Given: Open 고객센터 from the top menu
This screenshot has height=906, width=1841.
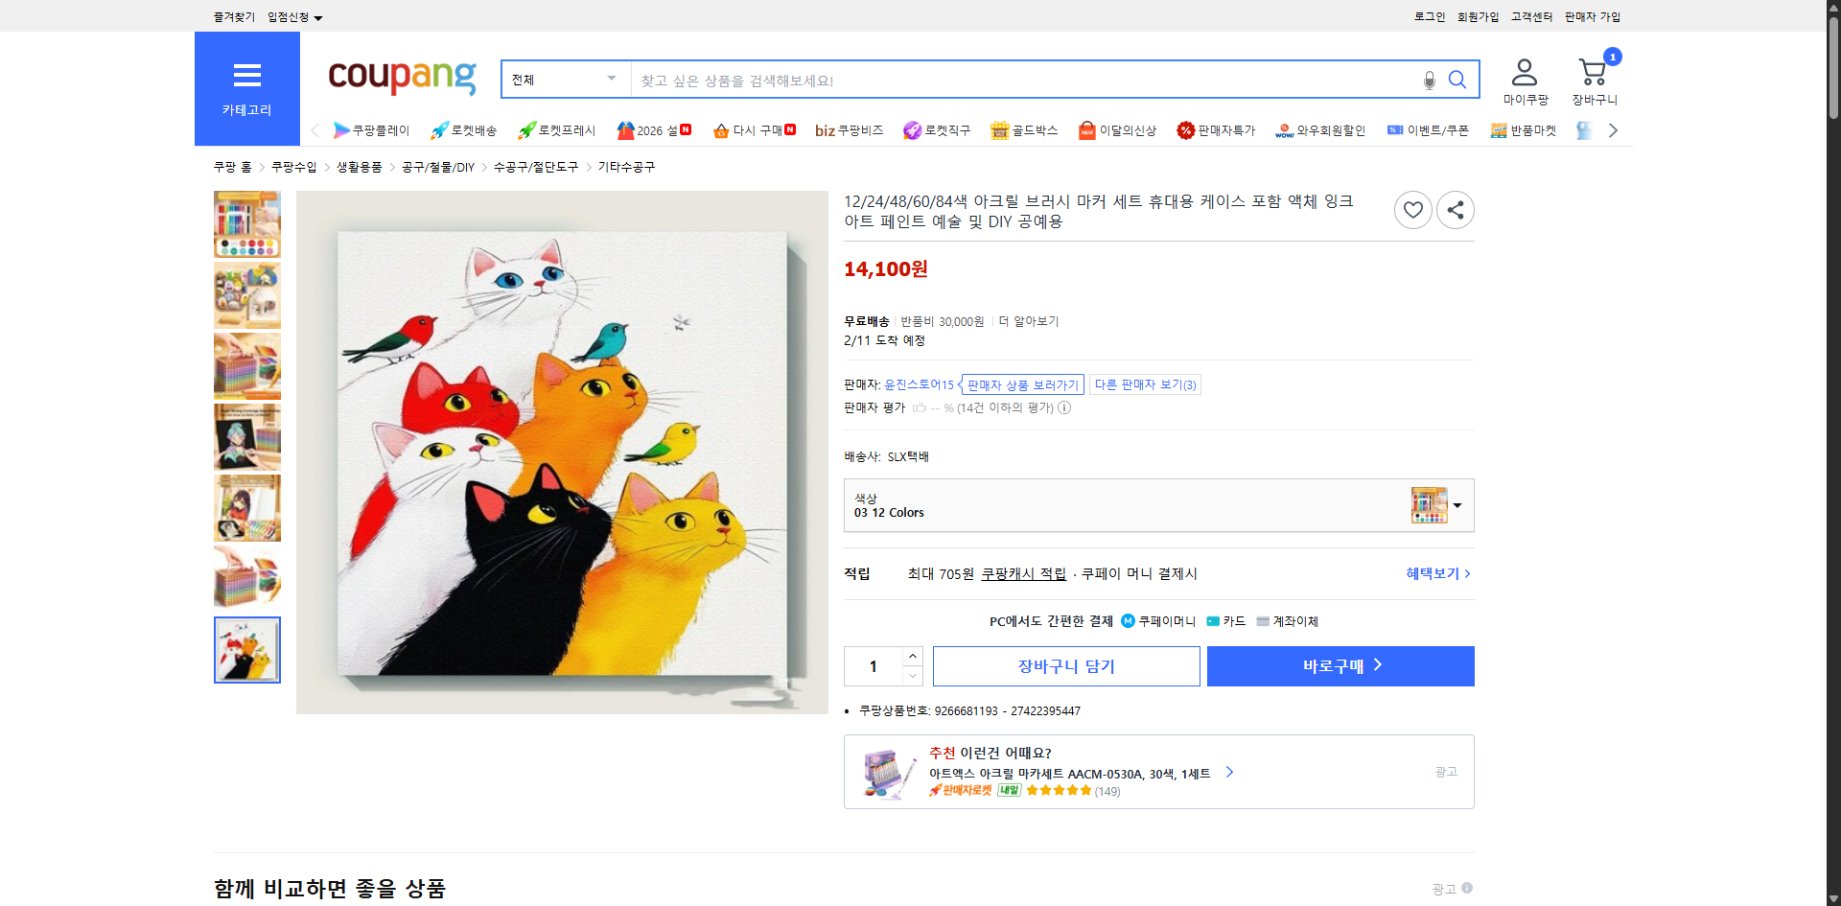Looking at the screenshot, I should [x=1530, y=16].
